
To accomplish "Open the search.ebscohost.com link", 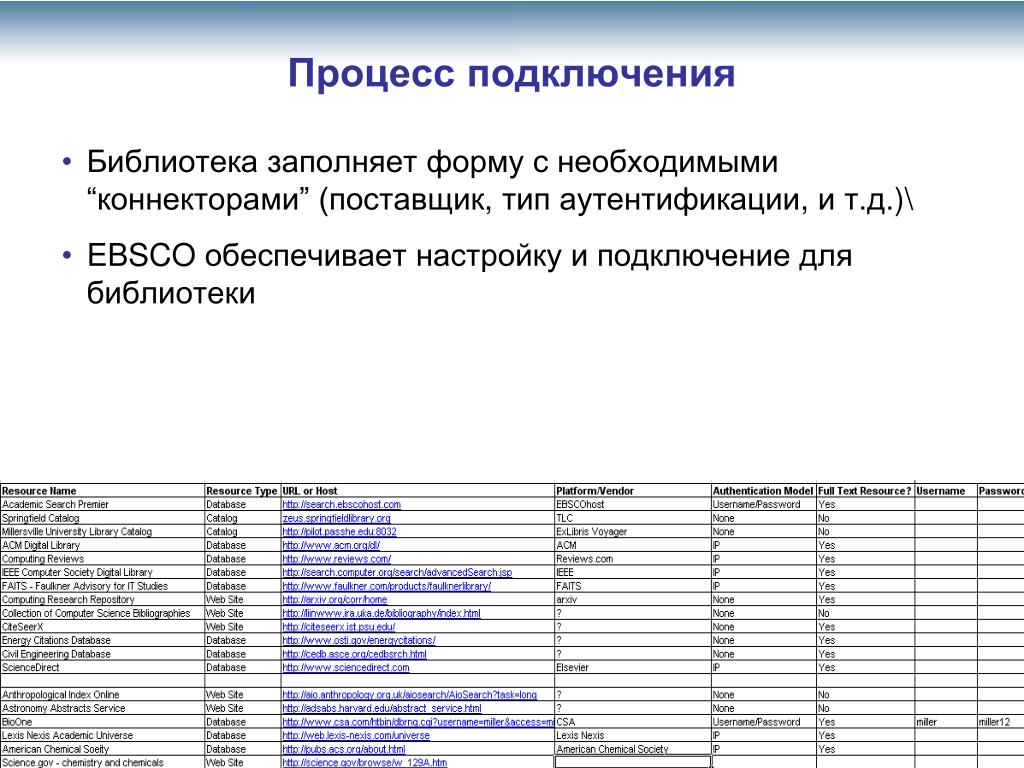I will click(342, 504).
